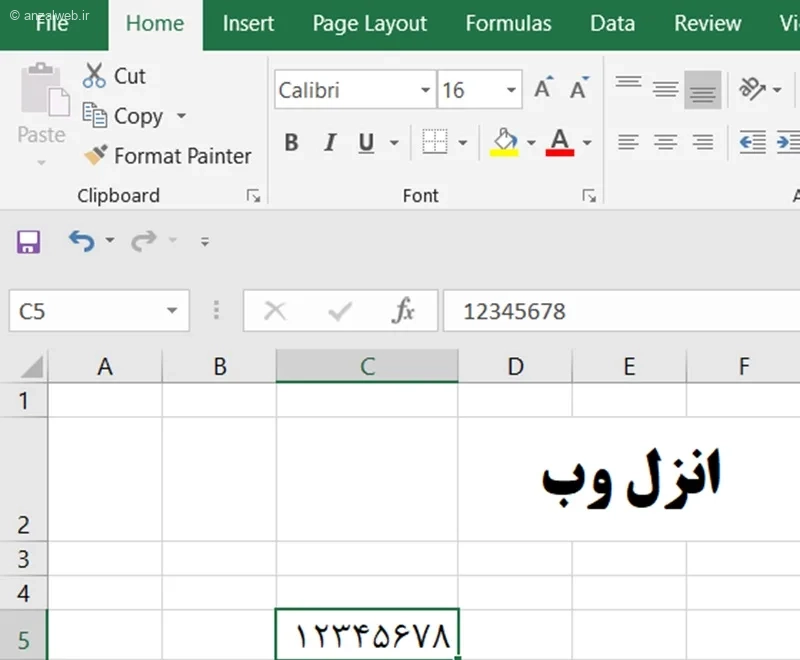This screenshot has width=800, height=660.
Task: Undo the last action
Action: 82,241
